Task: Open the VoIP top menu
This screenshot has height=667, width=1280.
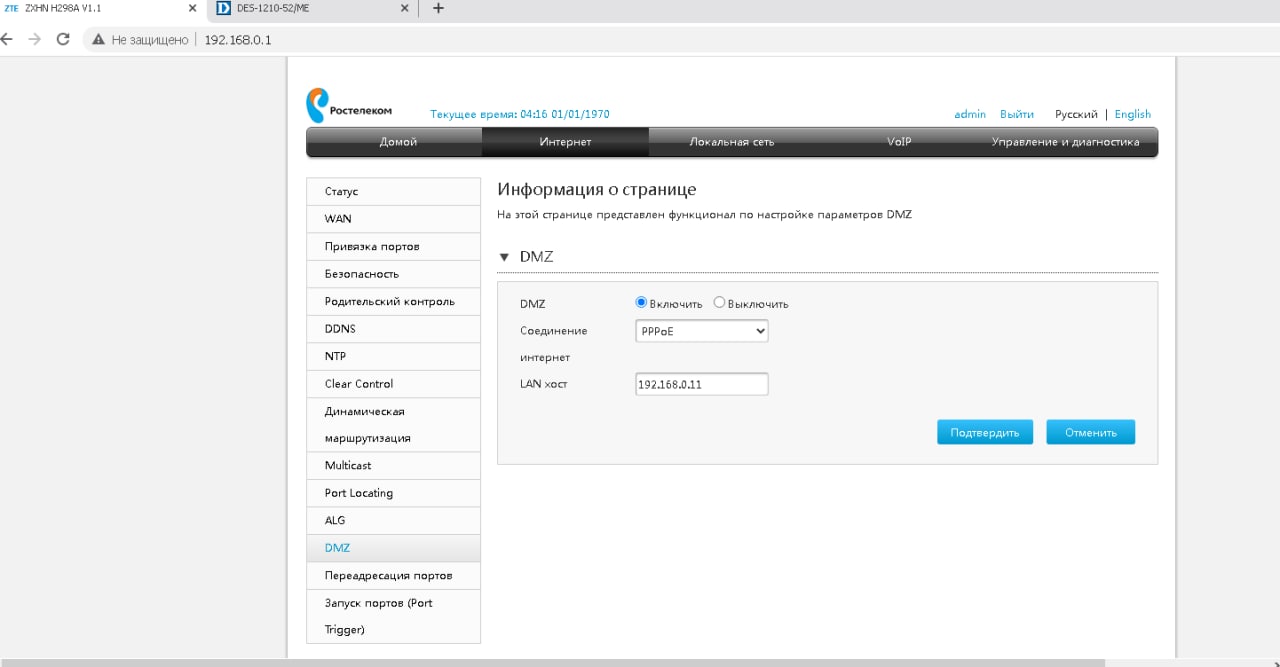Action: coord(899,142)
